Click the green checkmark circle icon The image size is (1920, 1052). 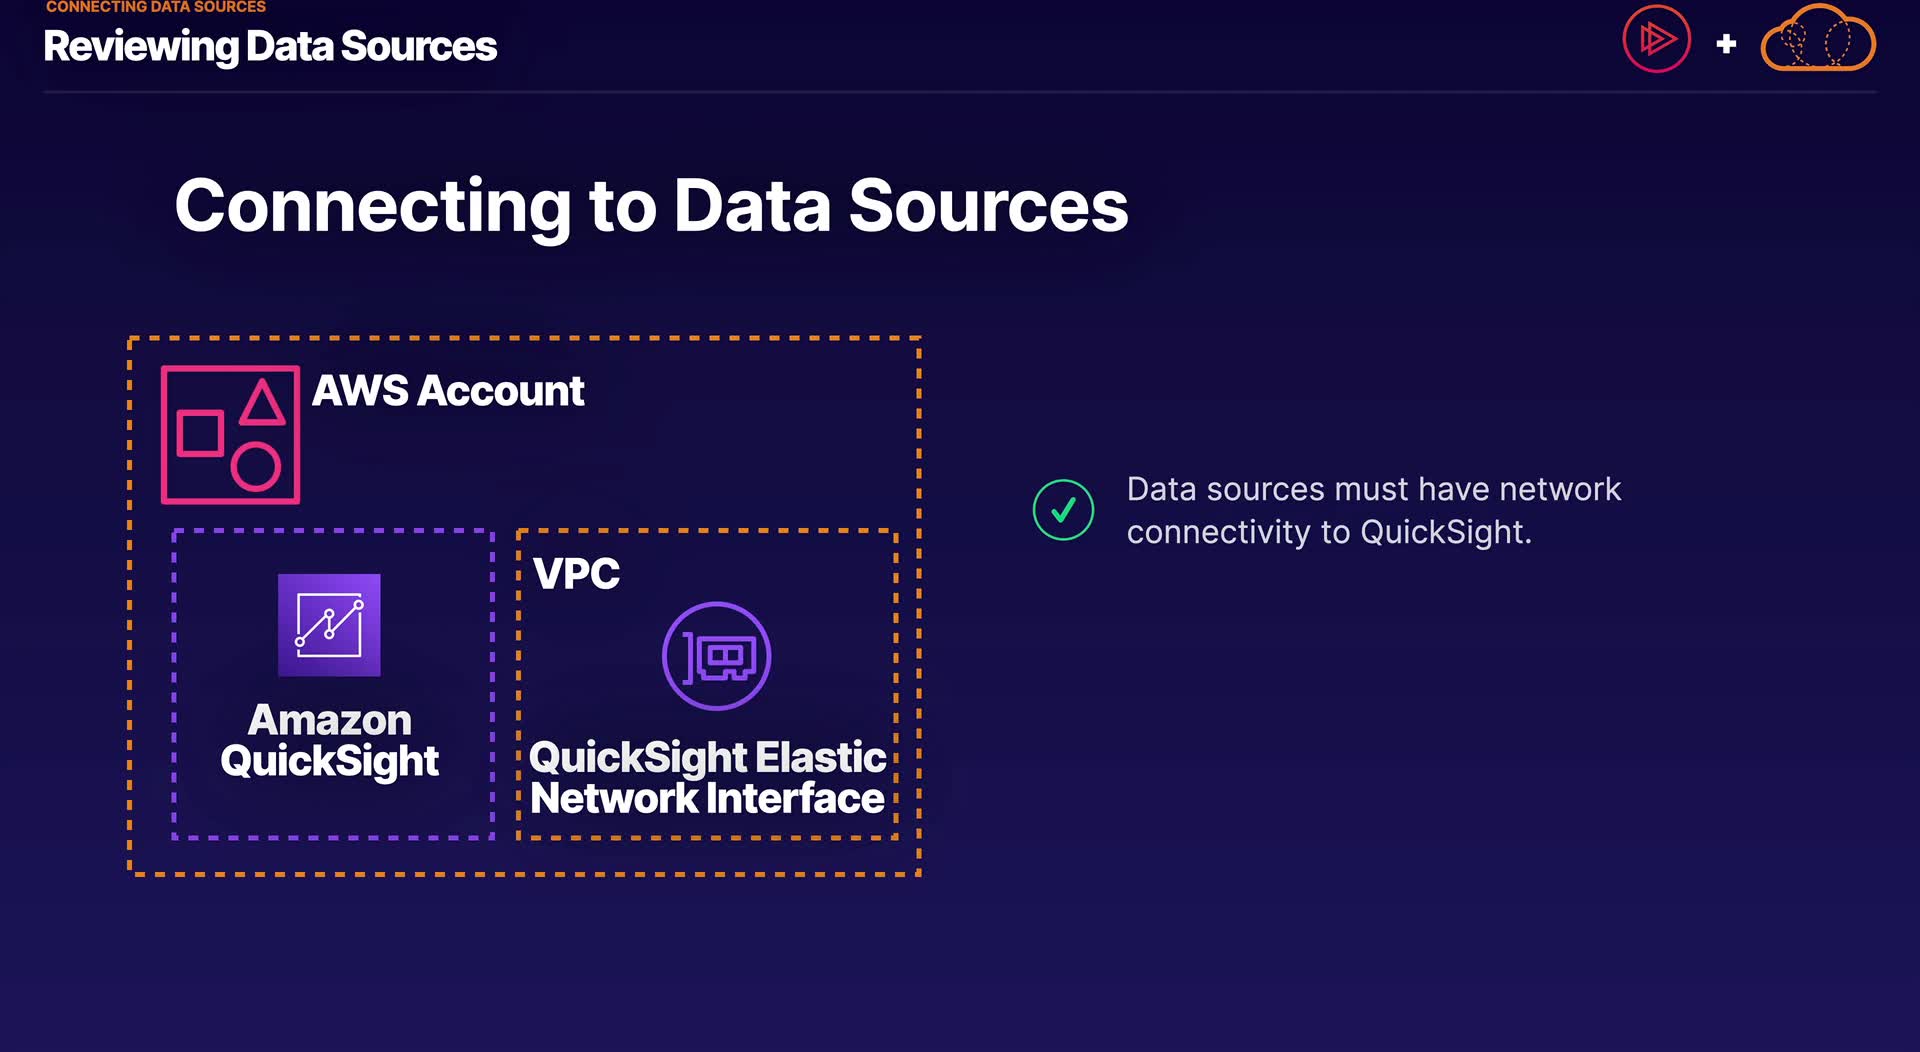[x=1063, y=510]
